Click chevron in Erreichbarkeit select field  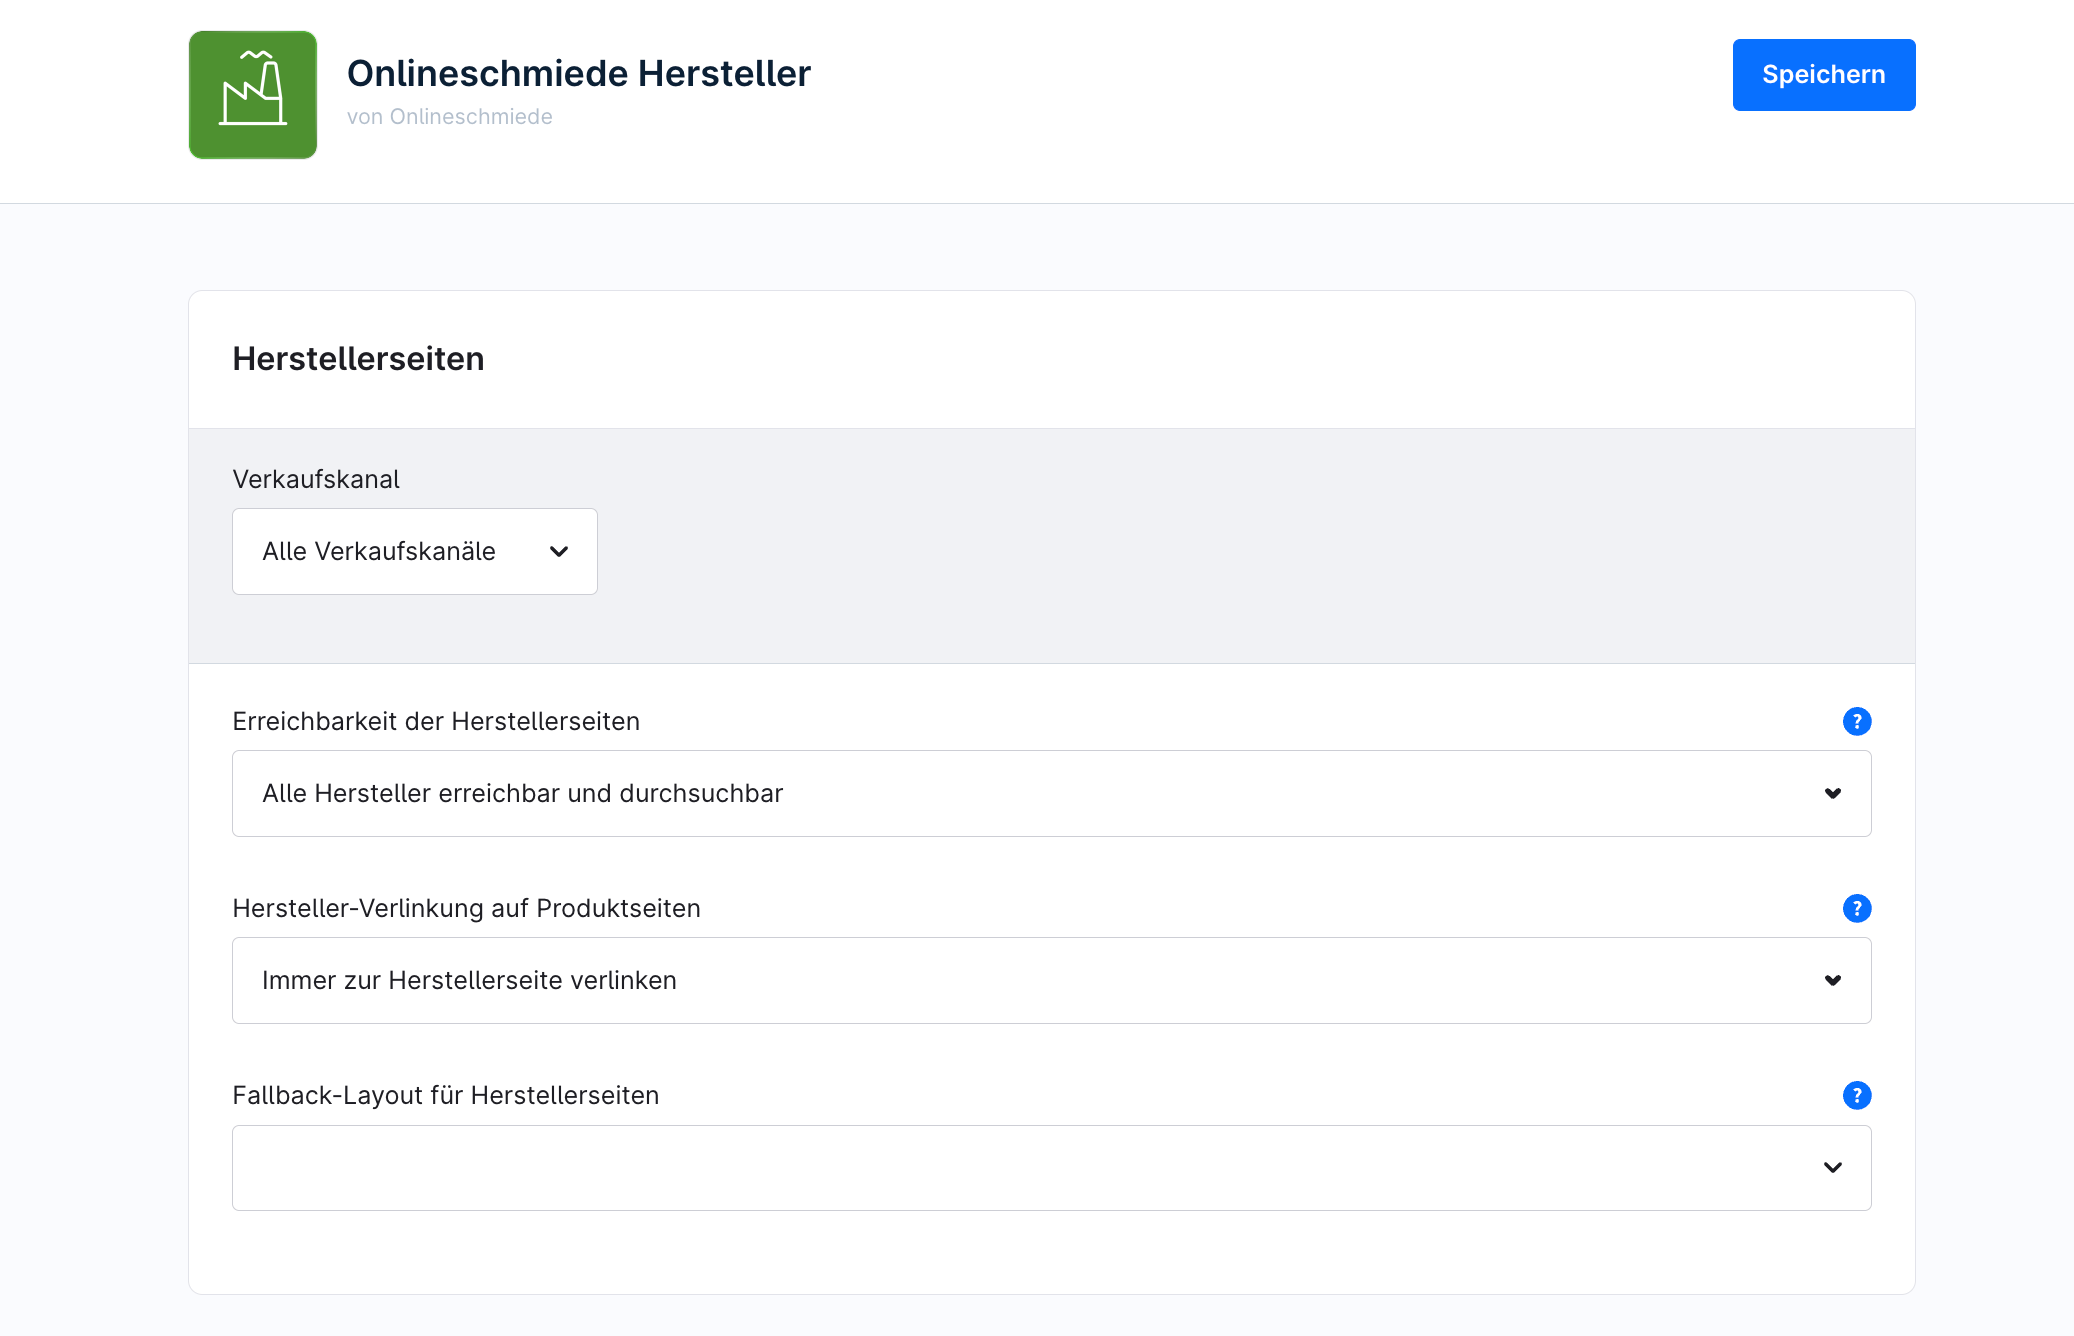1833,794
